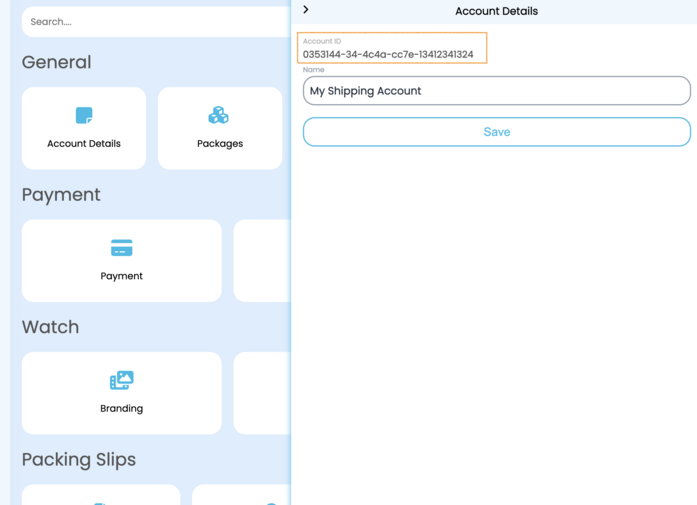Image resolution: width=697 pixels, height=505 pixels.
Task: Click the Watch section heading
Action: point(50,327)
